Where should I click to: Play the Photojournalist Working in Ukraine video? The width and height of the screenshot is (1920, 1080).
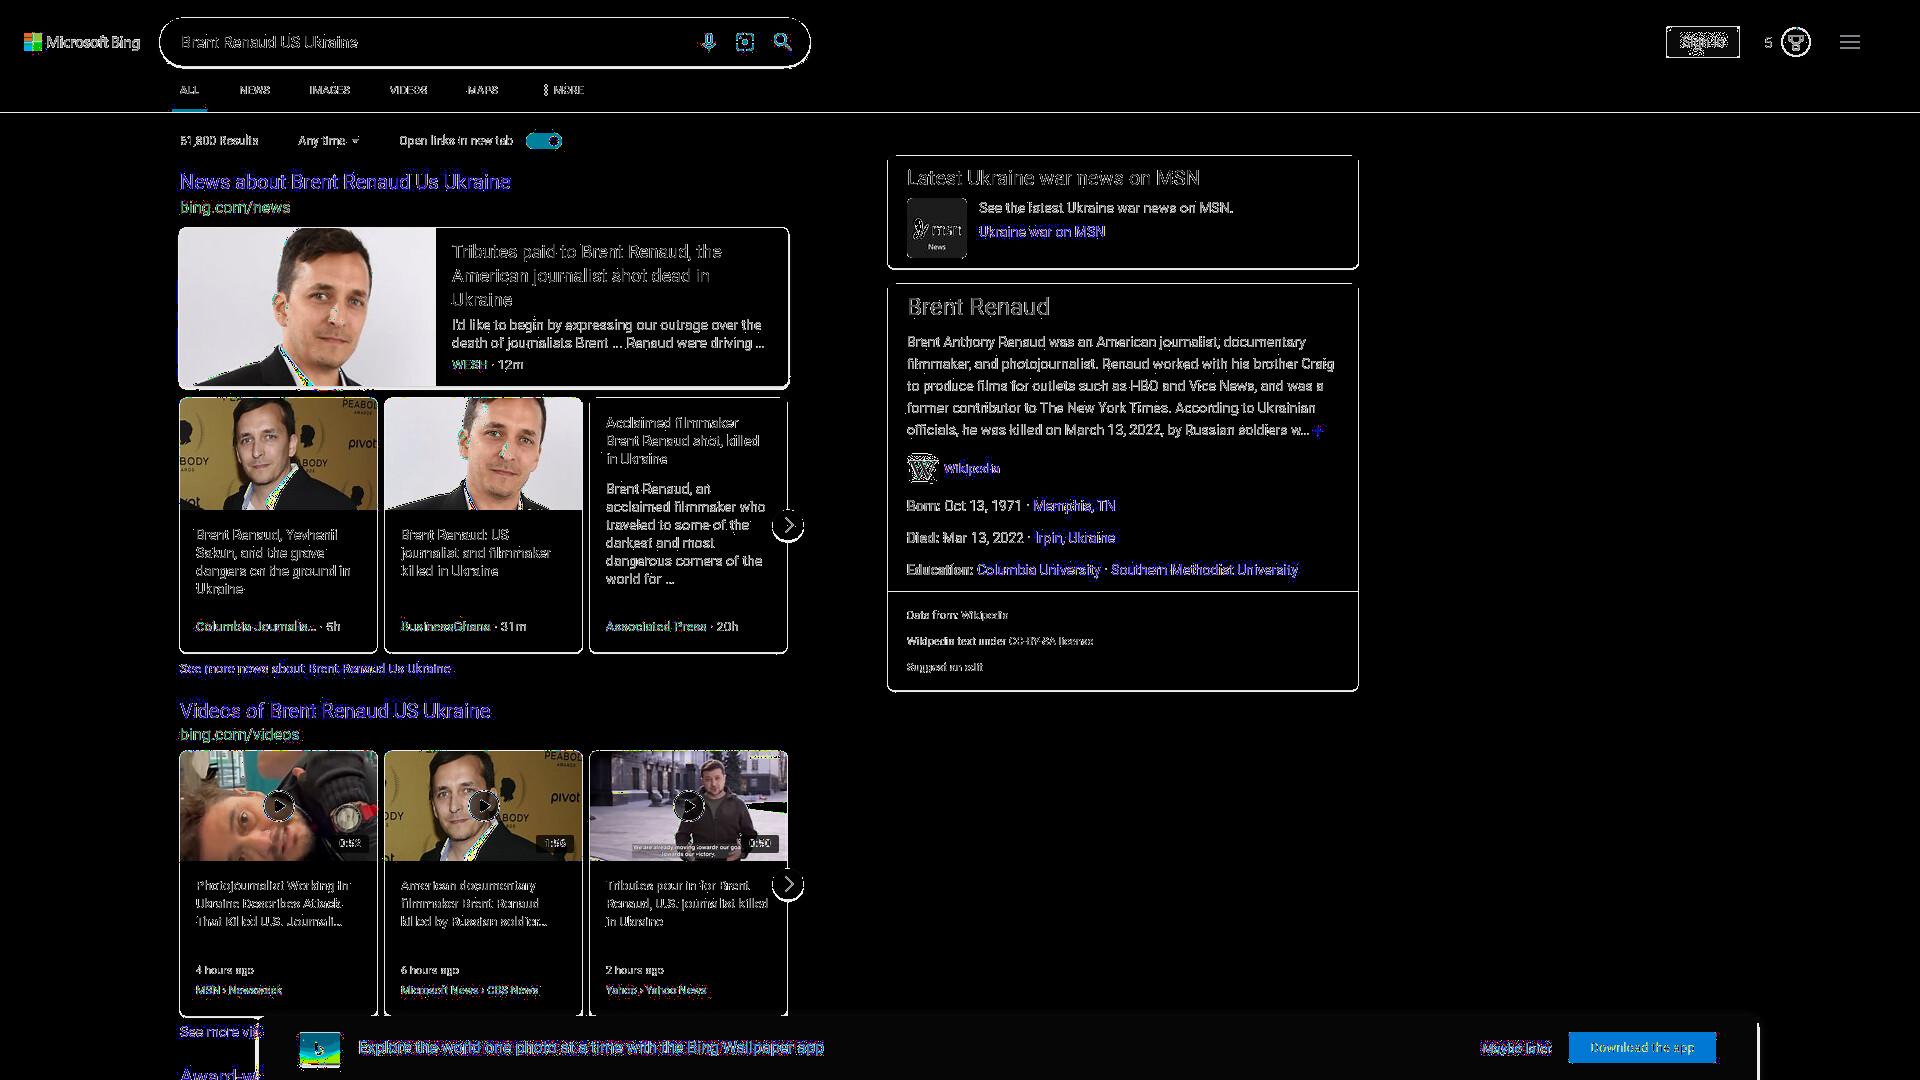tap(278, 806)
